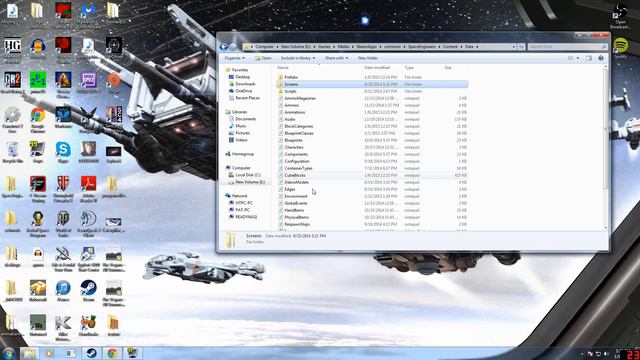This screenshot has width=640, height=360.
Task: Open Steam from the taskbar
Action: point(91,353)
